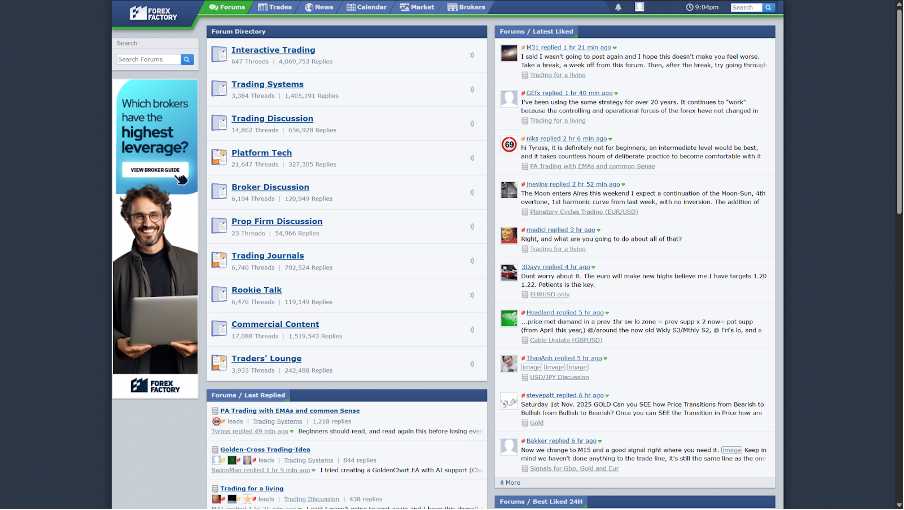
Task: Click the avatar of user niks
Action: (x=509, y=144)
